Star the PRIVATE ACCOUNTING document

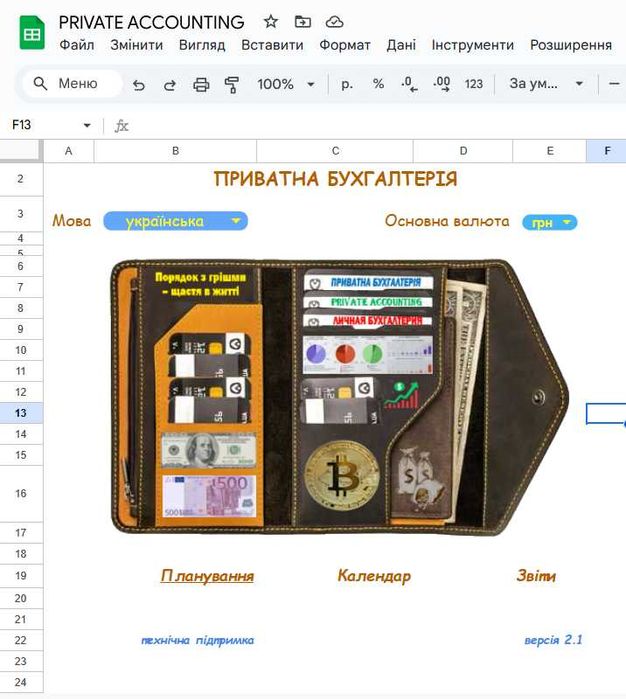(x=271, y=21)
